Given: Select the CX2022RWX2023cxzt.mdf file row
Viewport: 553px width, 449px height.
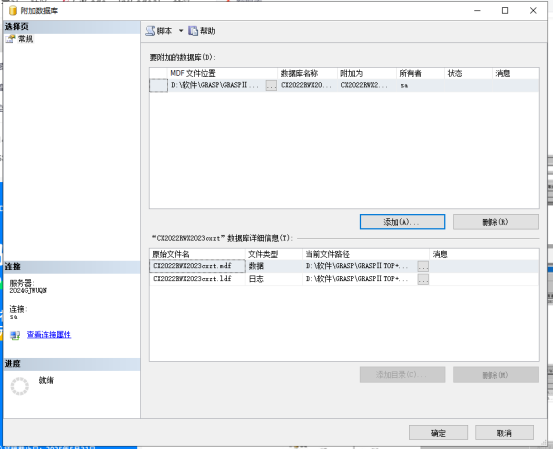Looking at the screenshot, I should (344, 266).
